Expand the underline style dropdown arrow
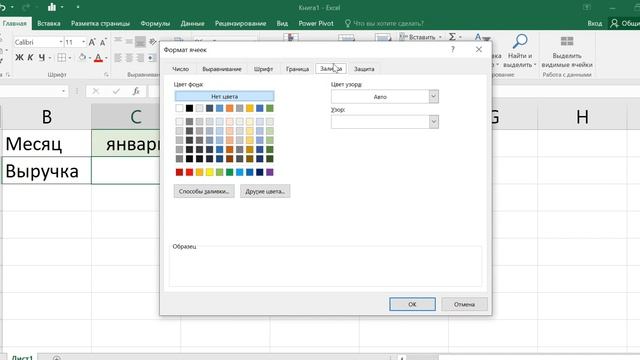Screen dimensions: 640x360 tap(50, 58)
